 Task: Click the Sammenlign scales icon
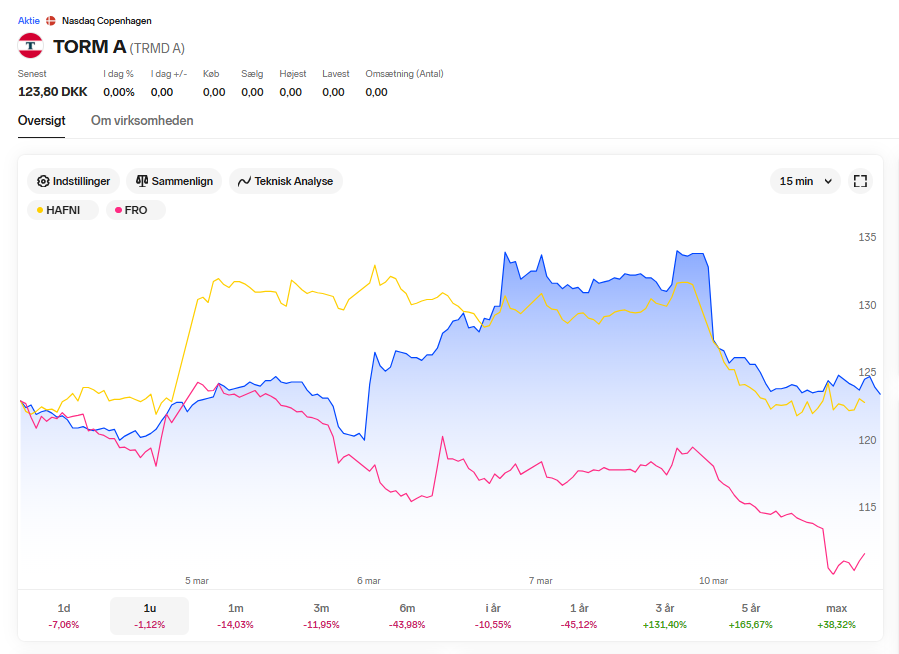point(142,181)
